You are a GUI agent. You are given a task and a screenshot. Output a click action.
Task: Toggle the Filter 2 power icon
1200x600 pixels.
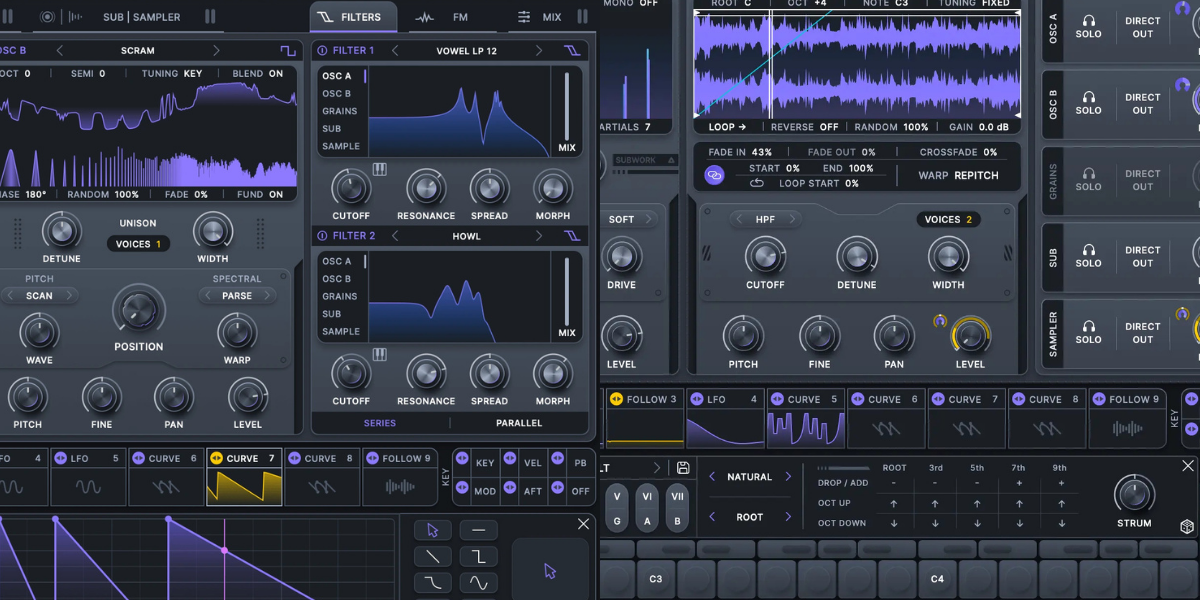pyautogui.click(x=322, y=236)
